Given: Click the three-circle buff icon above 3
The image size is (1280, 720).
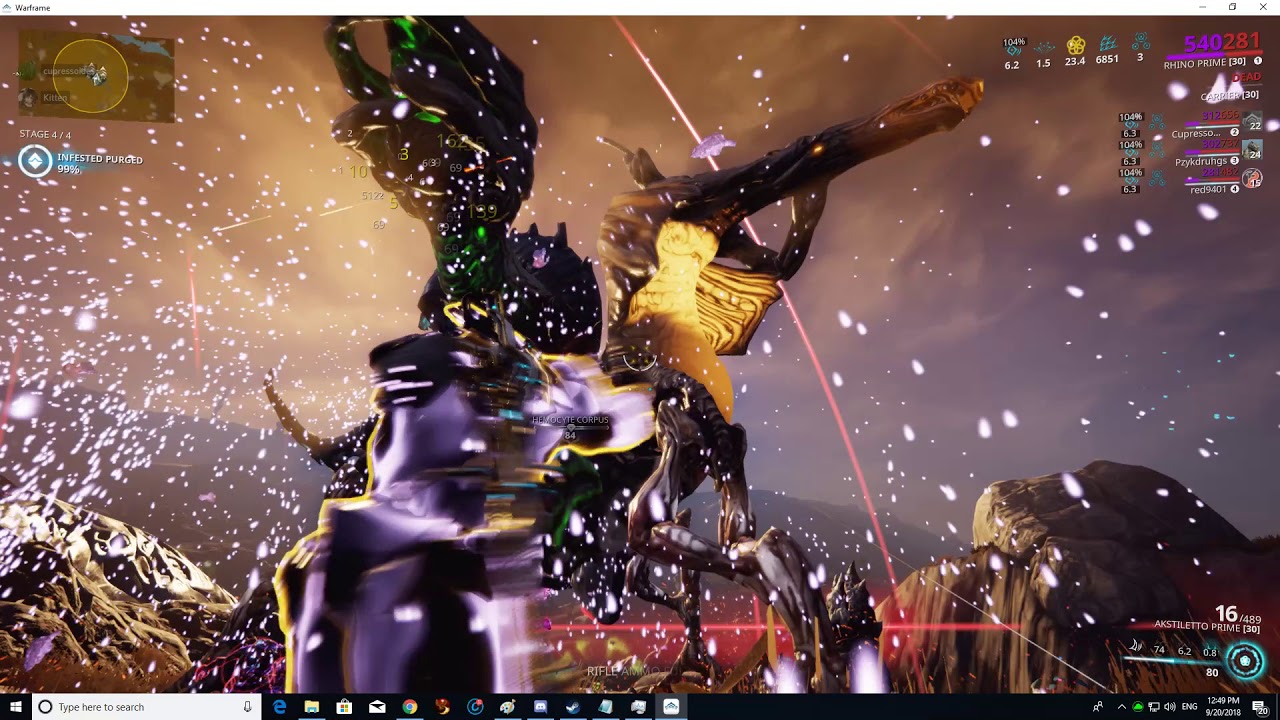Looking at the screenshot, I should pos(1140,43).
